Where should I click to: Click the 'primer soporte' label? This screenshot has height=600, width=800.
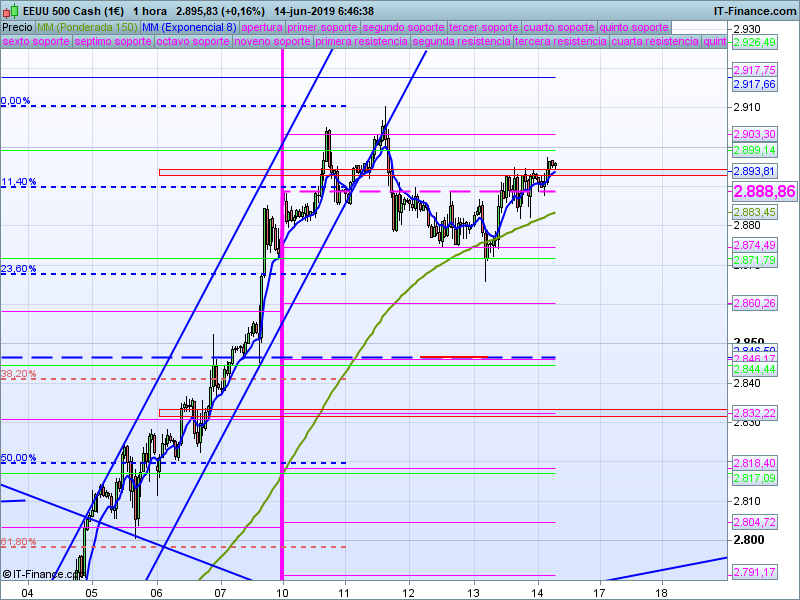pos(323,28)
